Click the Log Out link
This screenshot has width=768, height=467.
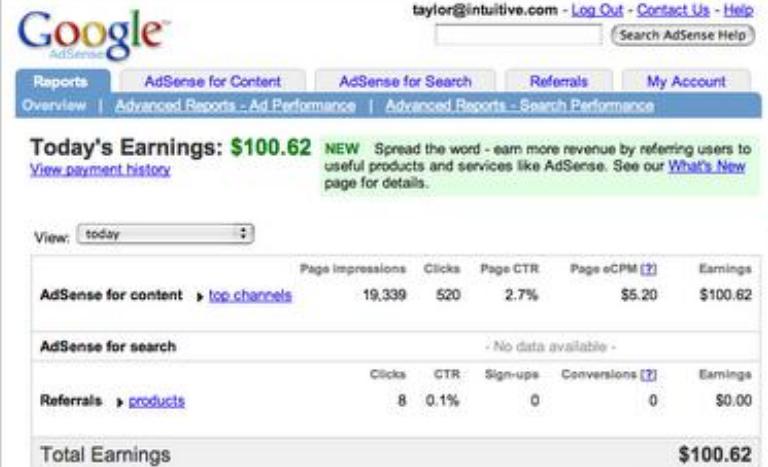click(x=597, y=10)
